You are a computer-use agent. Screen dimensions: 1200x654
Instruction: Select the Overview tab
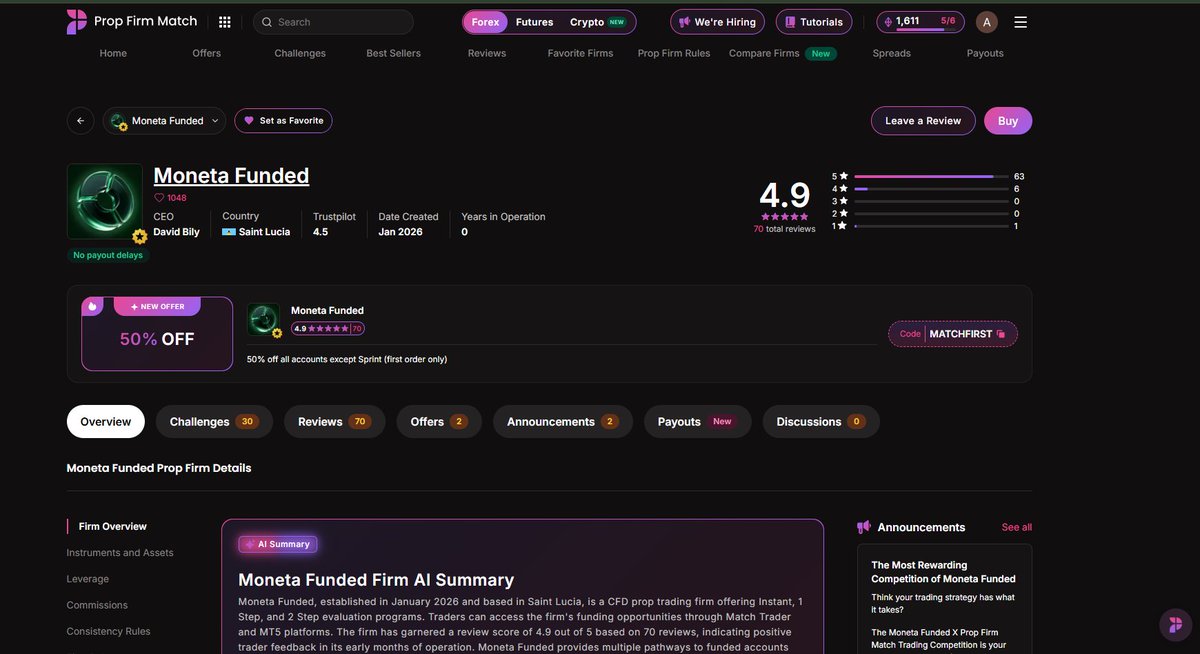coord(106,422)
